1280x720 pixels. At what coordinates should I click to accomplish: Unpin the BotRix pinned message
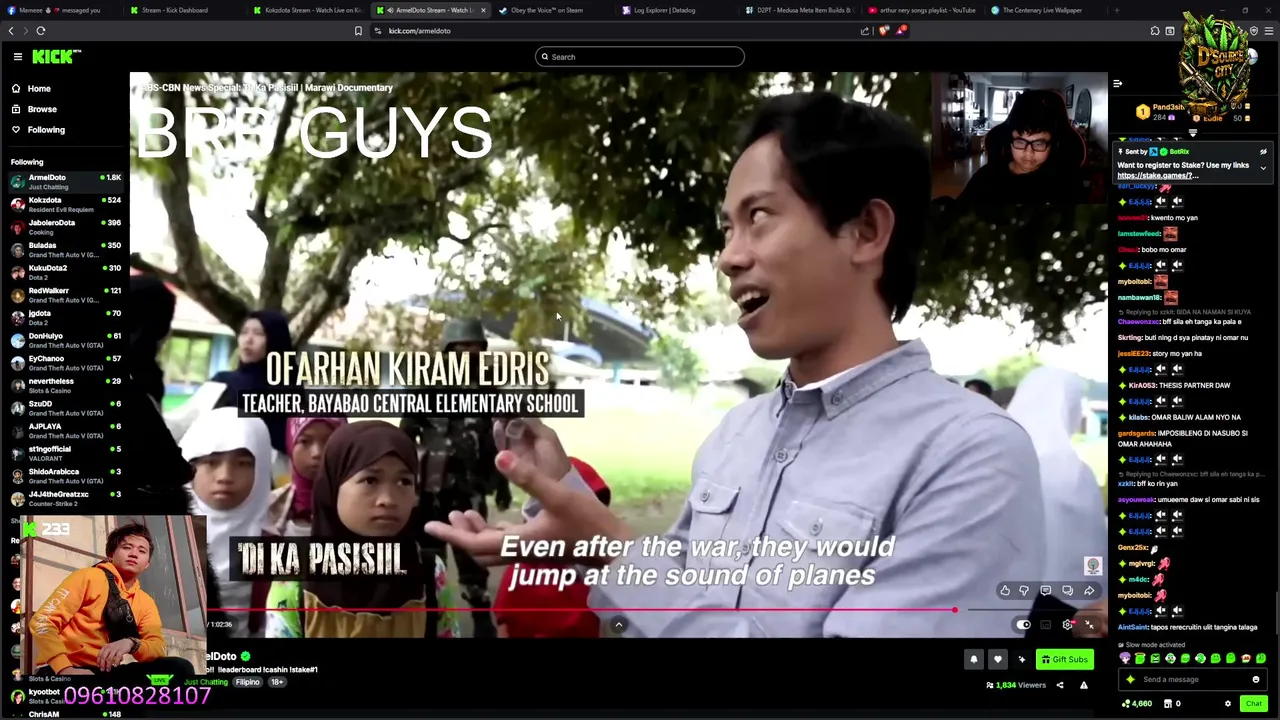point(1263,152)
